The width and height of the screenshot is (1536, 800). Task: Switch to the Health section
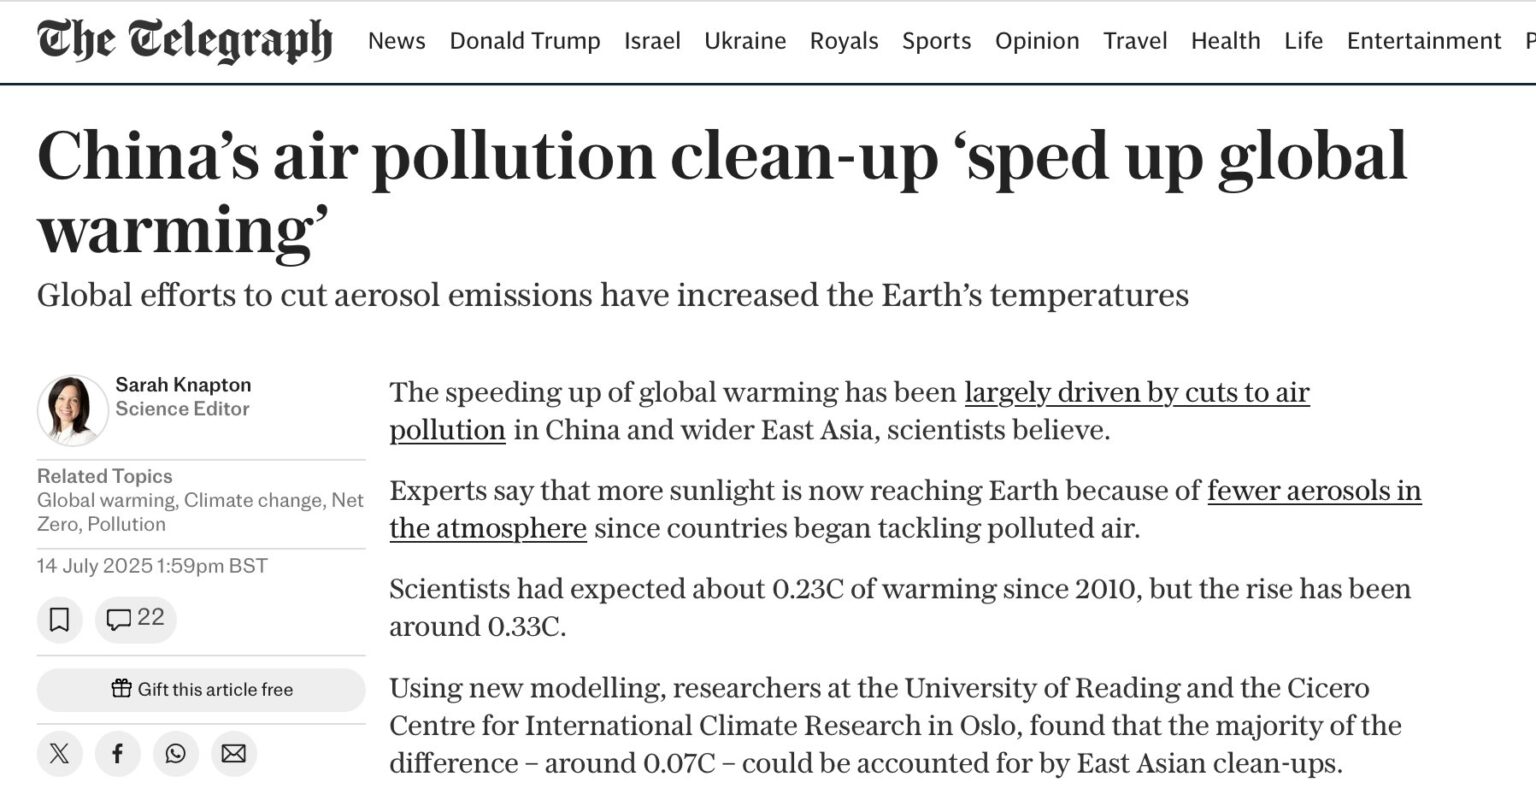[x=1226, y=41]
